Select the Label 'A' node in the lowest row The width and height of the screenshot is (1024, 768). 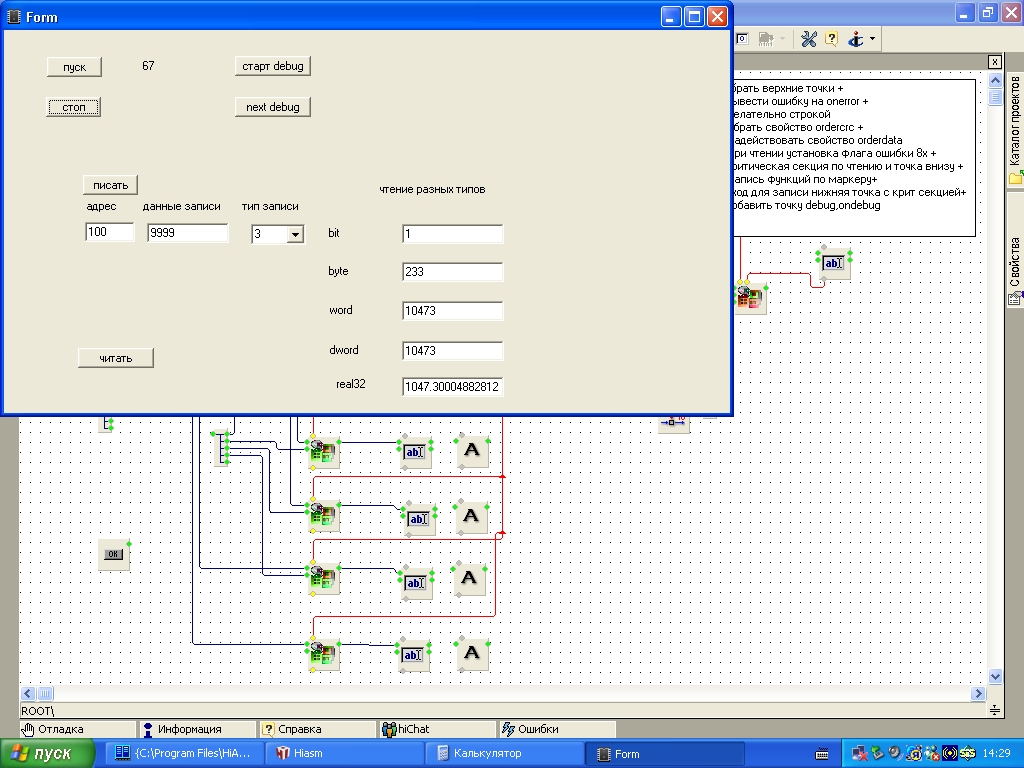(x=472, y=652)
